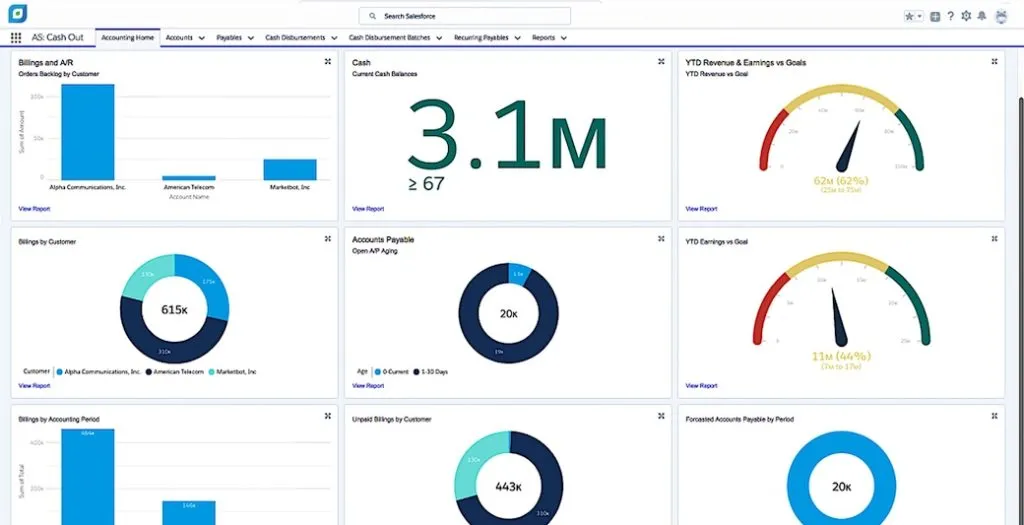Open the Payables tab dropdown chevron
The width and height of the screenshot is (1024, 525).
tap(251, 38)
